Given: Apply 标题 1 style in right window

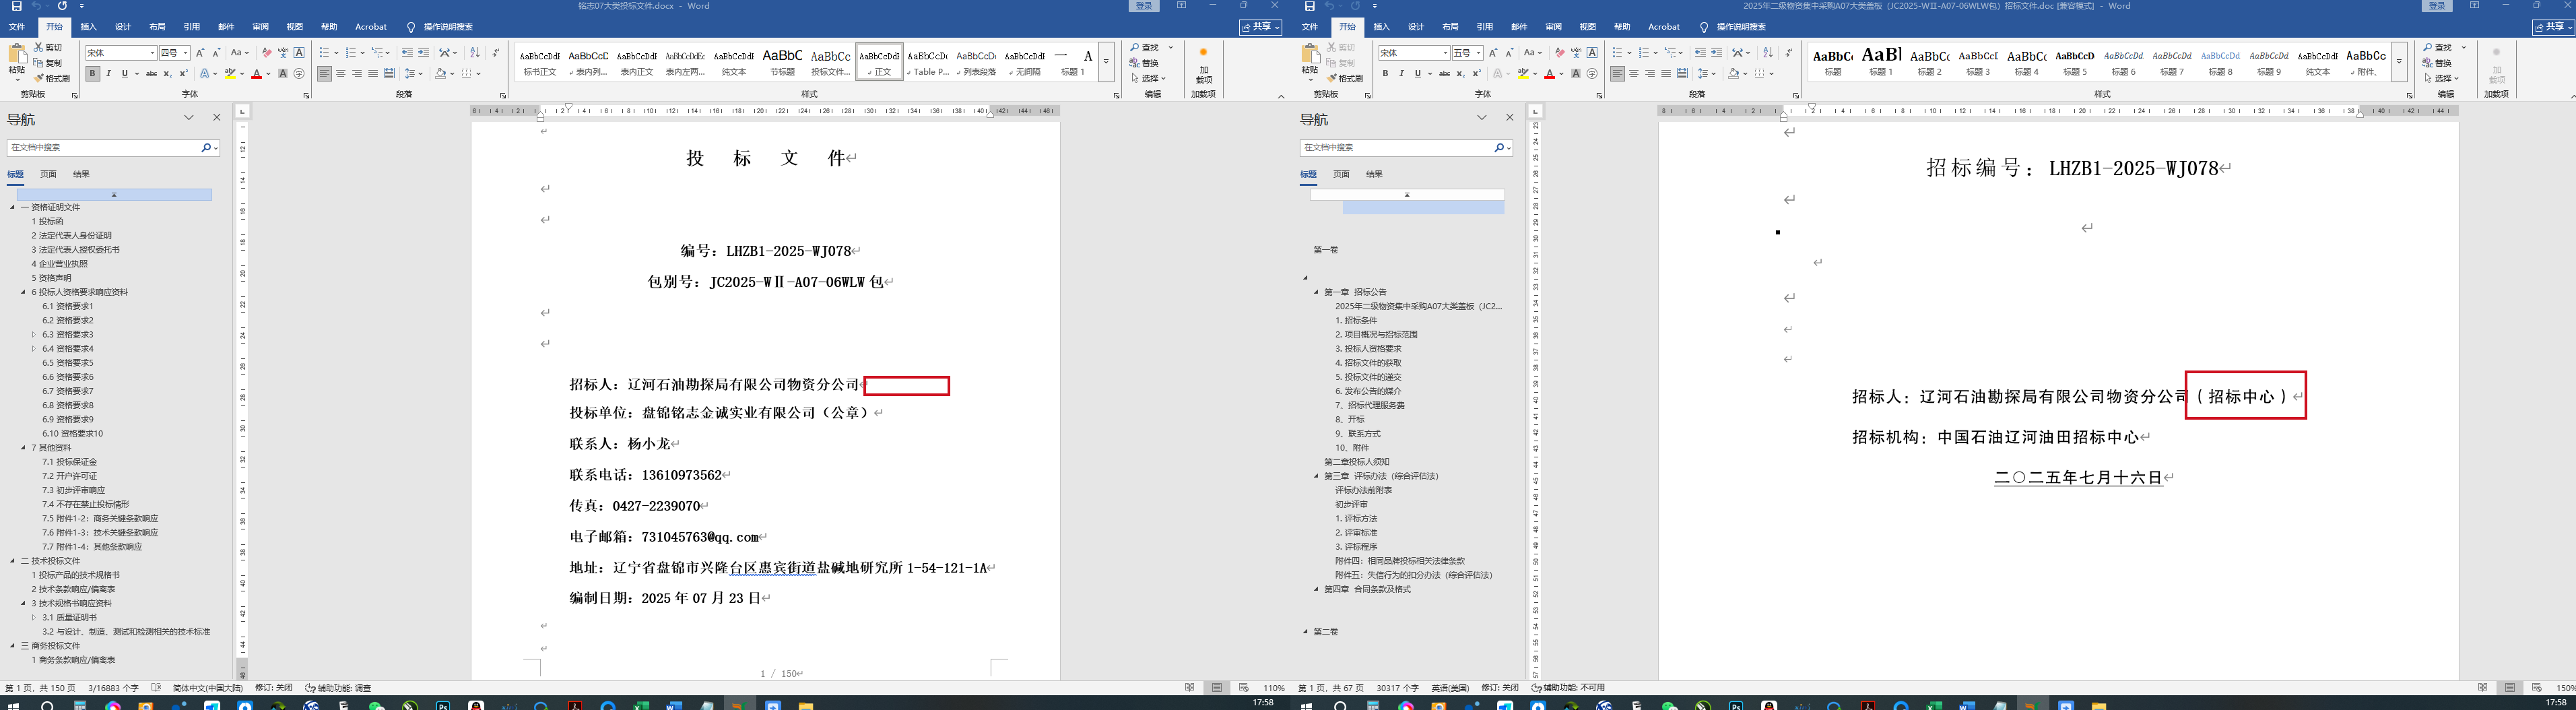Looking at the screenshot, I should tap(1881, 62).
